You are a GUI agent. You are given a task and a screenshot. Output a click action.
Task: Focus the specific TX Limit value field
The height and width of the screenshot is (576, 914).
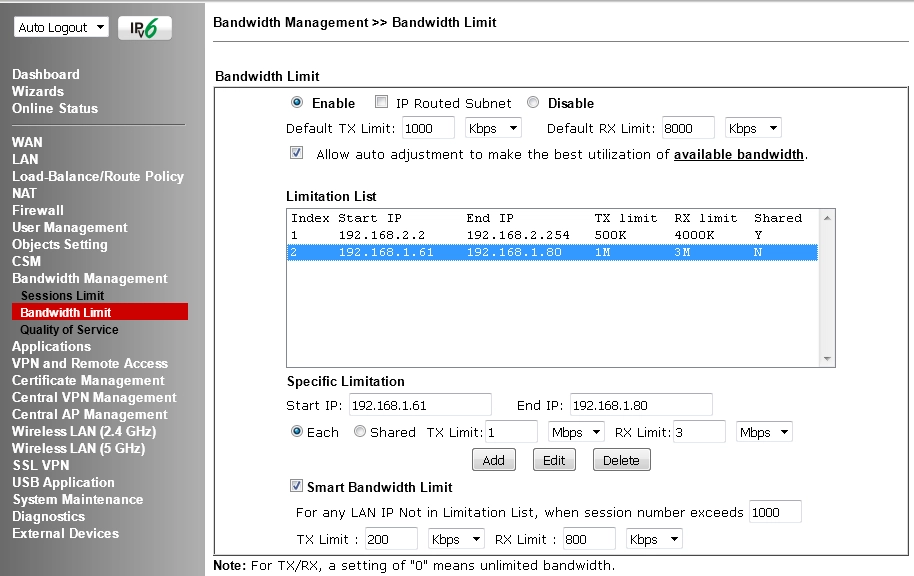point(511,433)
